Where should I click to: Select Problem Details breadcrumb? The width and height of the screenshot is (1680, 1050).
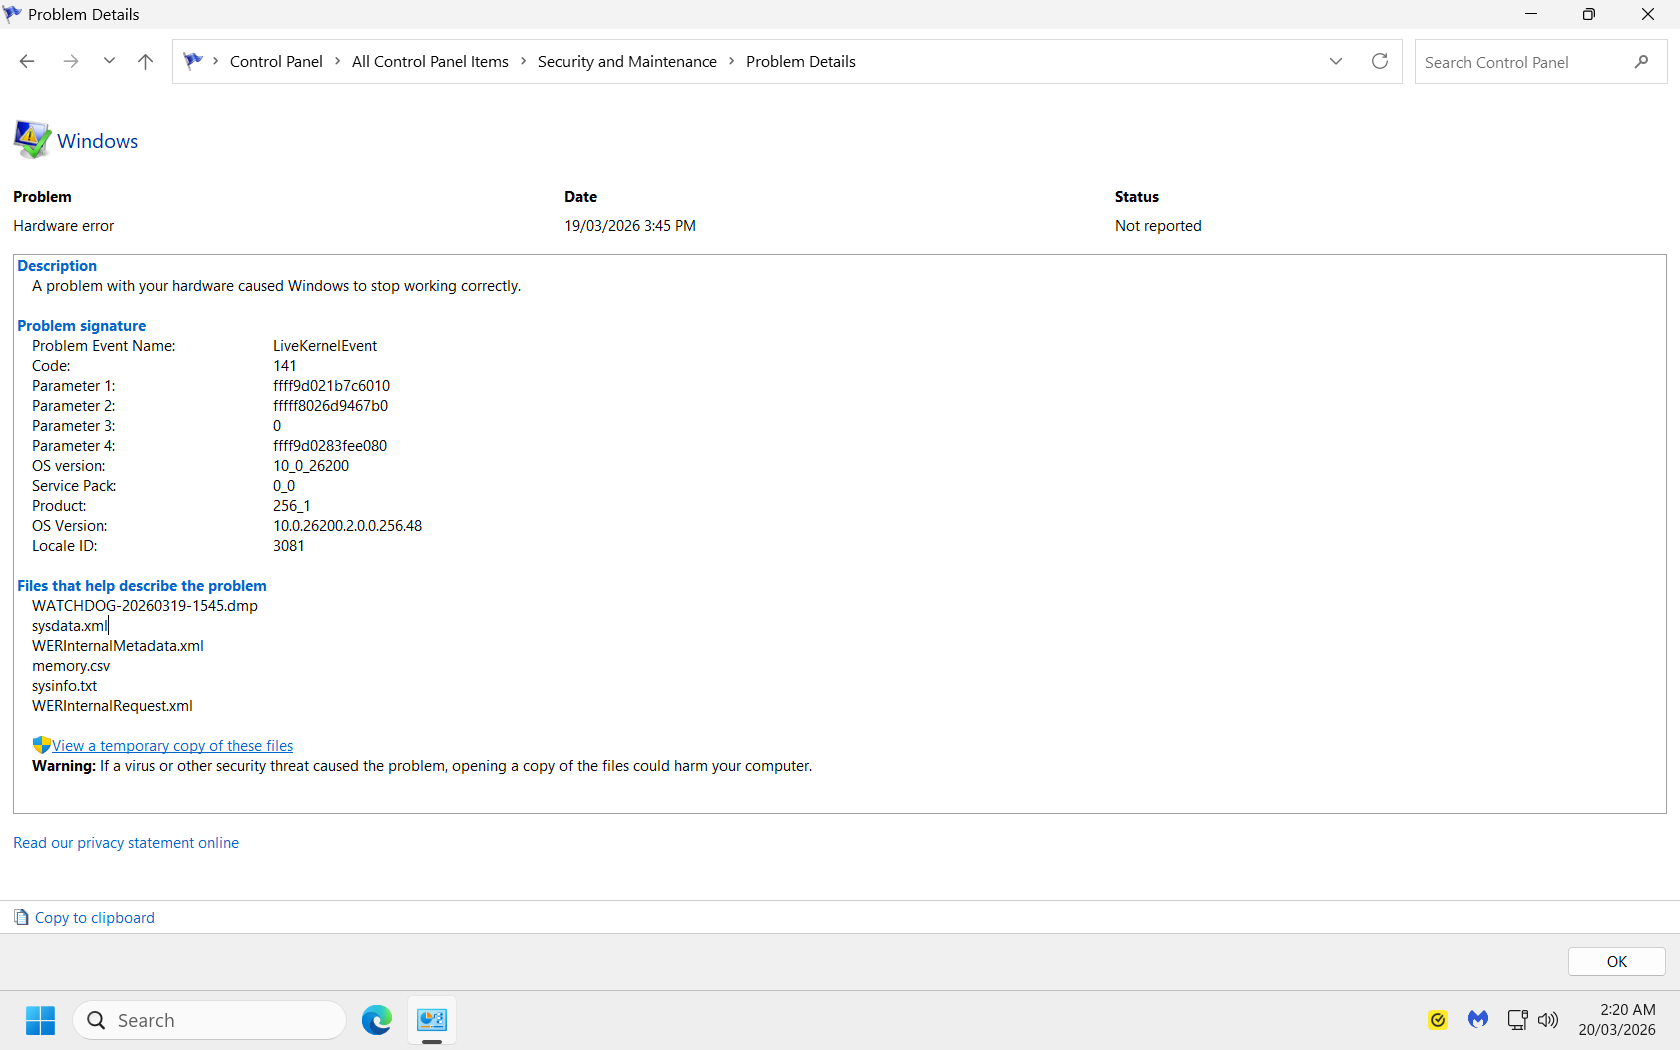(x=800, y=61)
